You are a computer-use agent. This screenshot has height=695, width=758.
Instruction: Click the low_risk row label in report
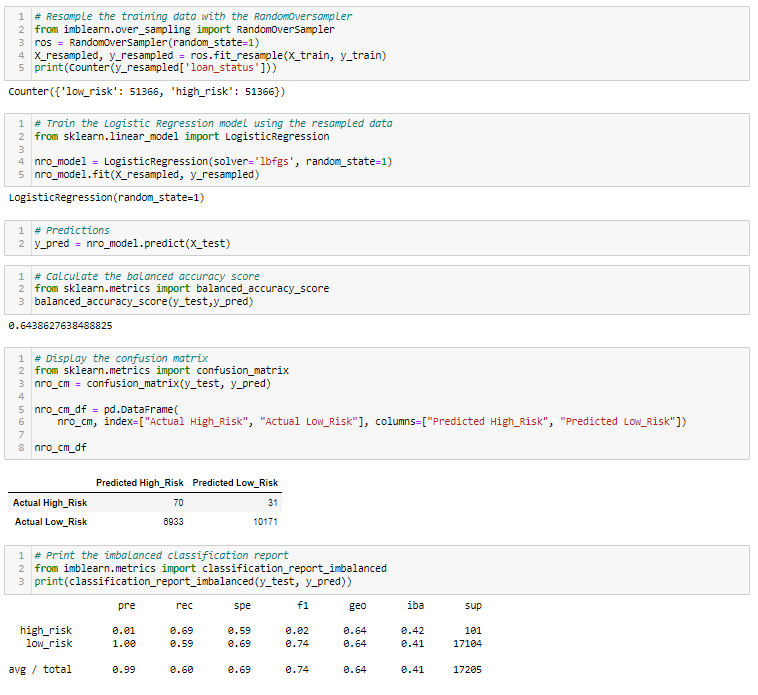coord(49,644)
